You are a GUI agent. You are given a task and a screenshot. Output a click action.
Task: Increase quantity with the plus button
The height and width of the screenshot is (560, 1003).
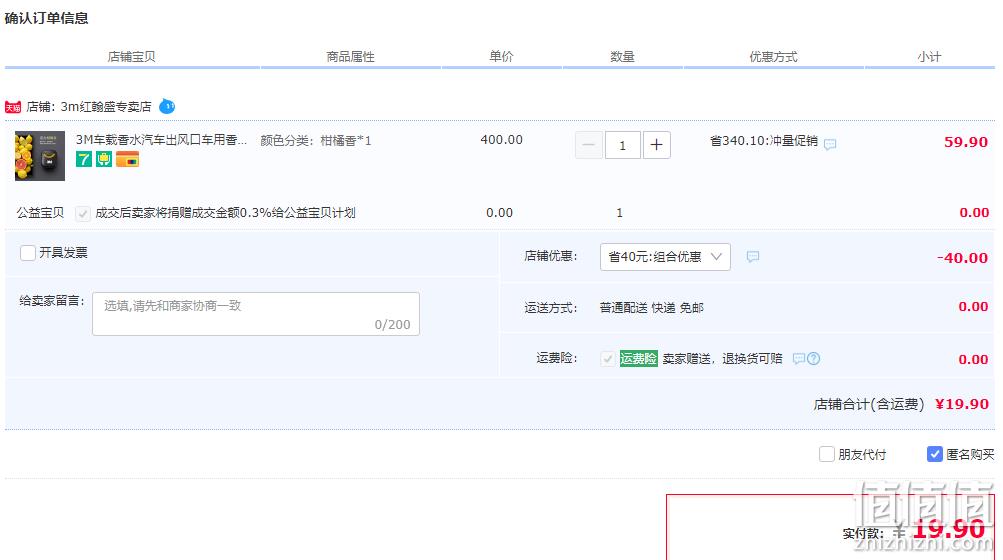656,145
